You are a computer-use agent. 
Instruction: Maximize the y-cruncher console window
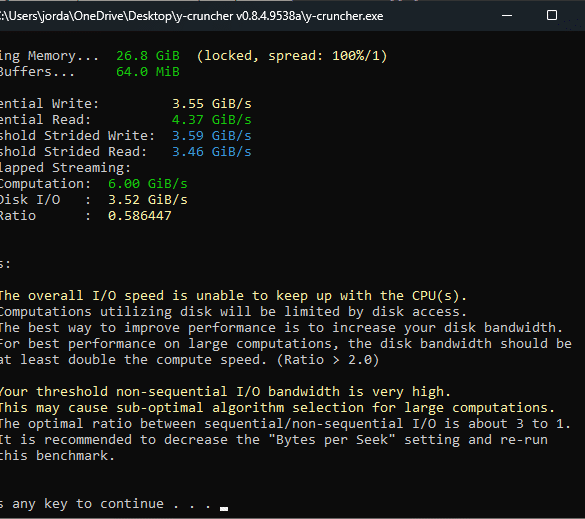(552, 16)
